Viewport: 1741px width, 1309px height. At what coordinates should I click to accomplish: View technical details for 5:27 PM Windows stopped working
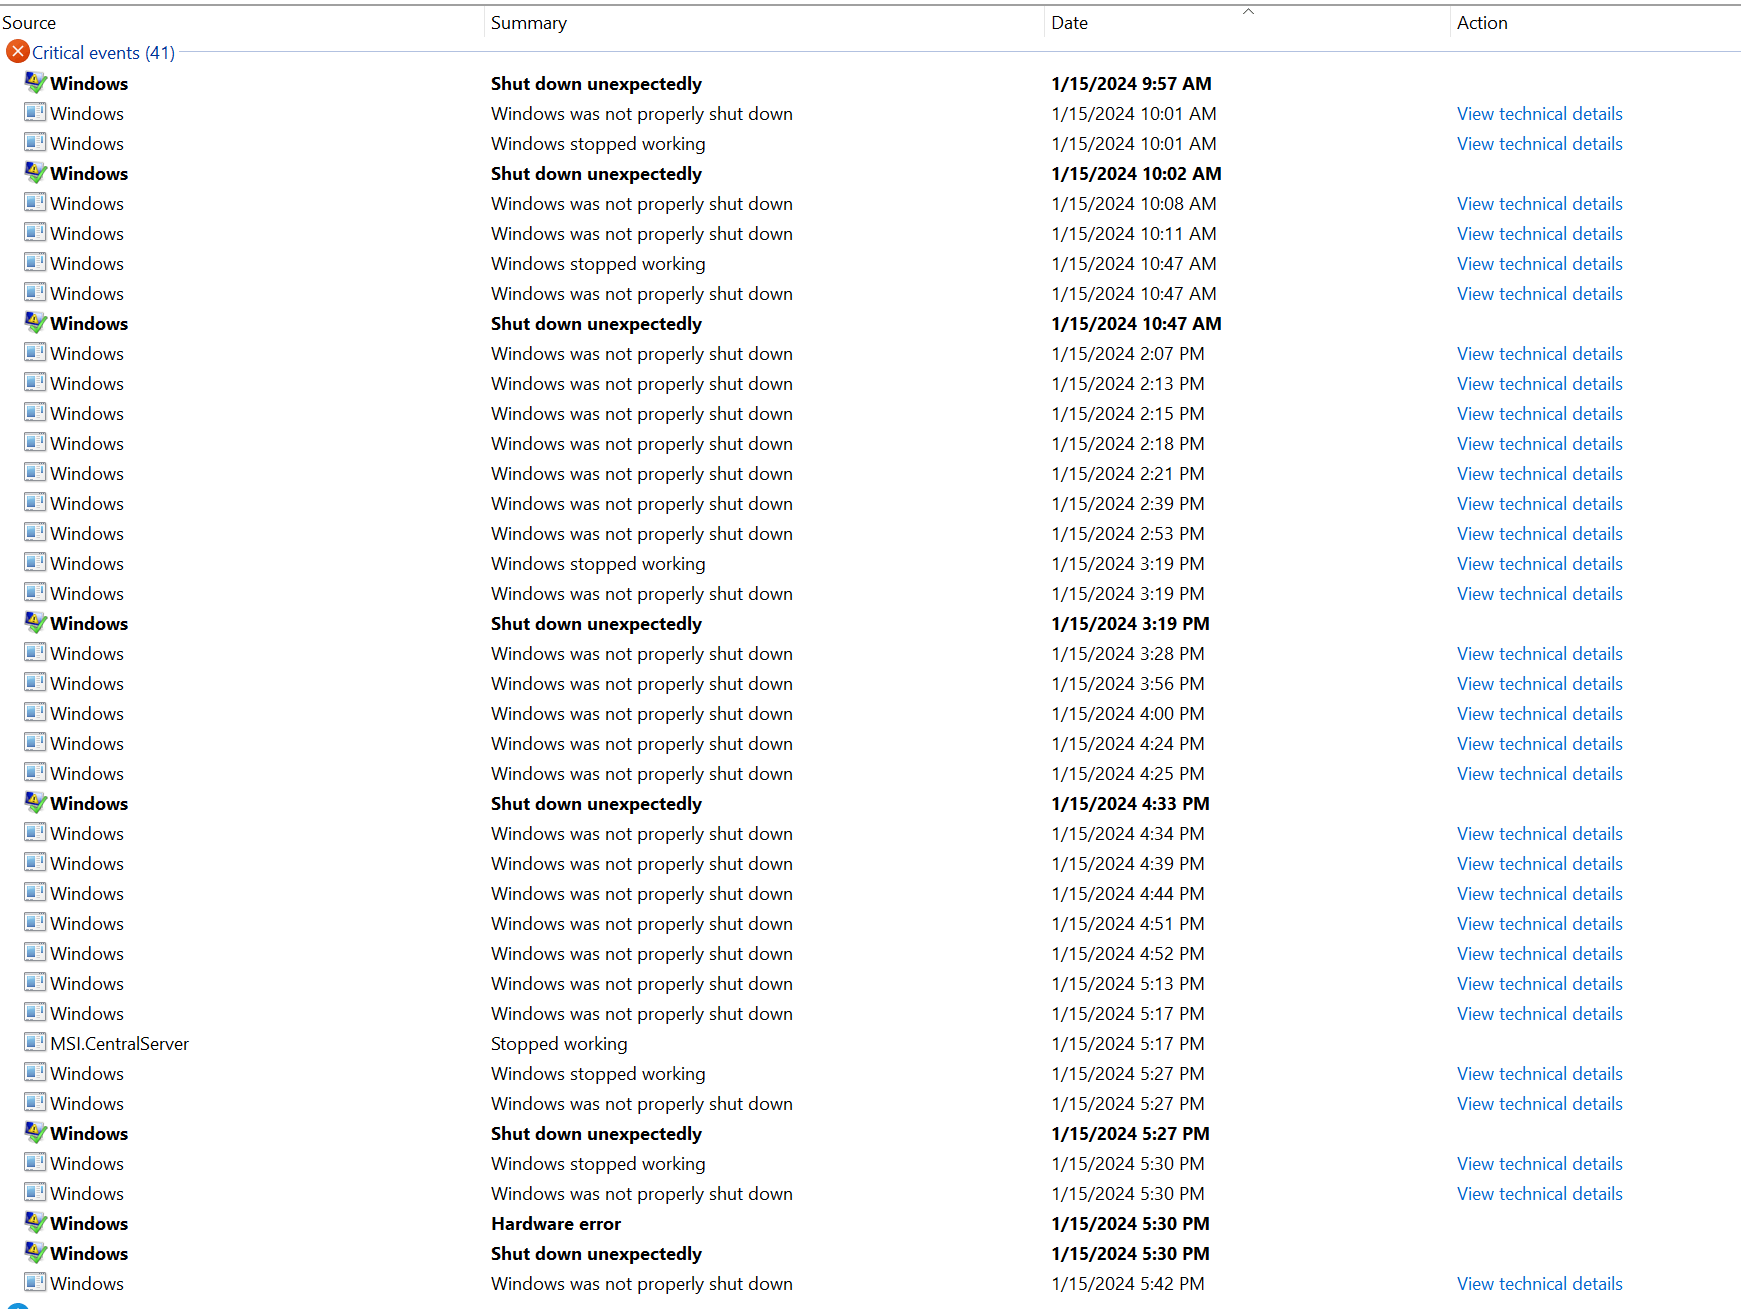tap(1539, 1074)
